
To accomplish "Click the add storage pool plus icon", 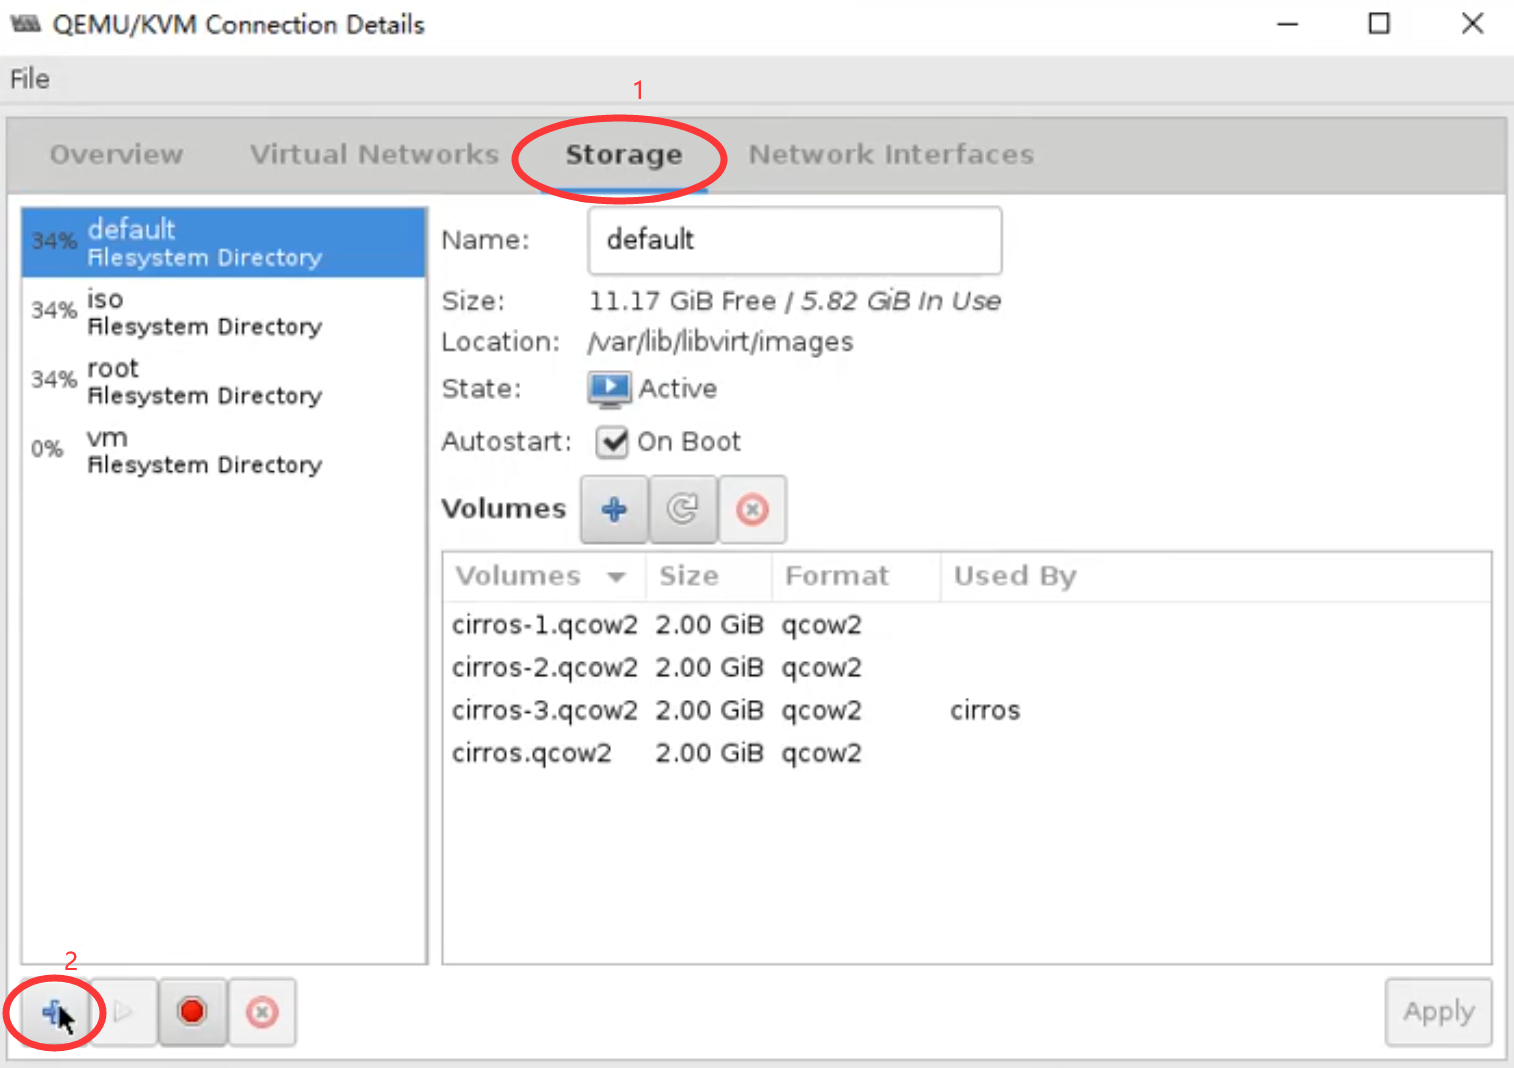I will coord(54,1012).
